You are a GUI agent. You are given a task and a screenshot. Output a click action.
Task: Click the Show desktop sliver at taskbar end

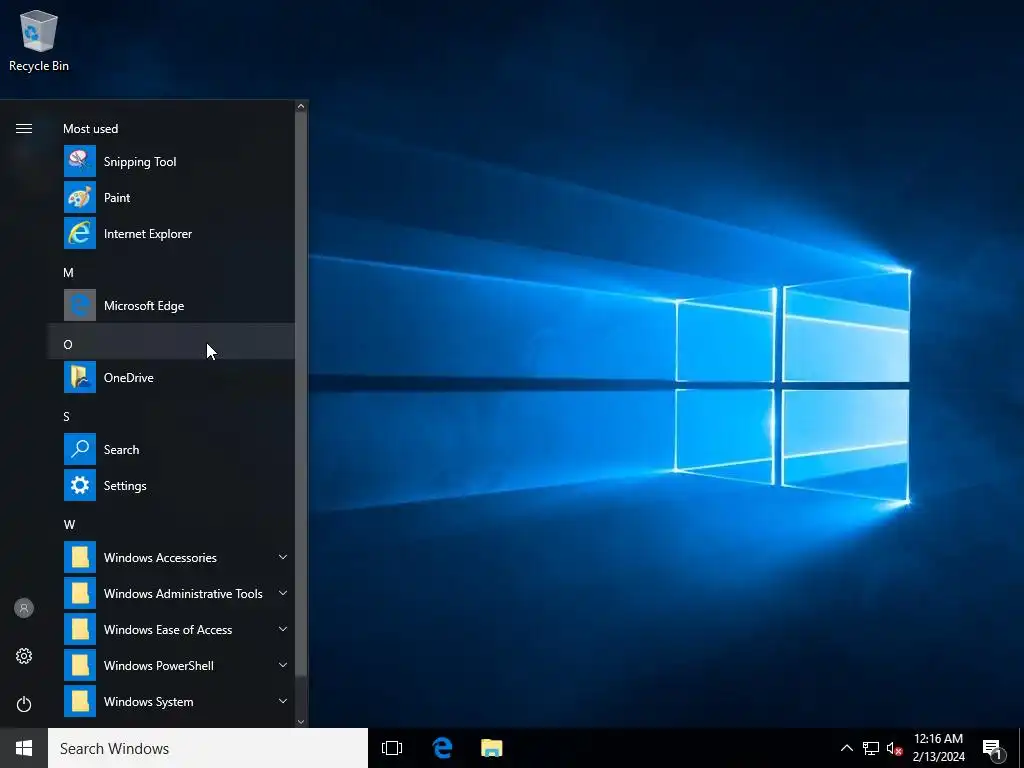(1021, 748)
